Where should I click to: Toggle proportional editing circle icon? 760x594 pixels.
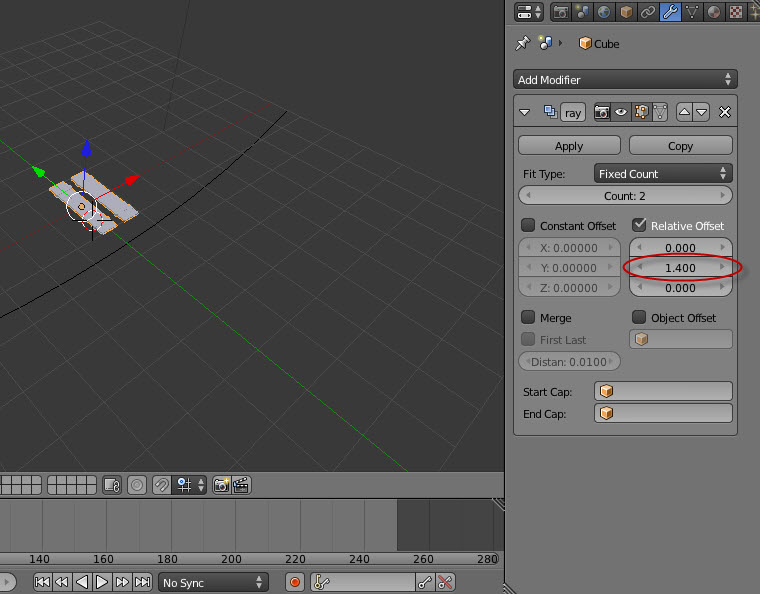pyautogui.click(x=137, y=485)
